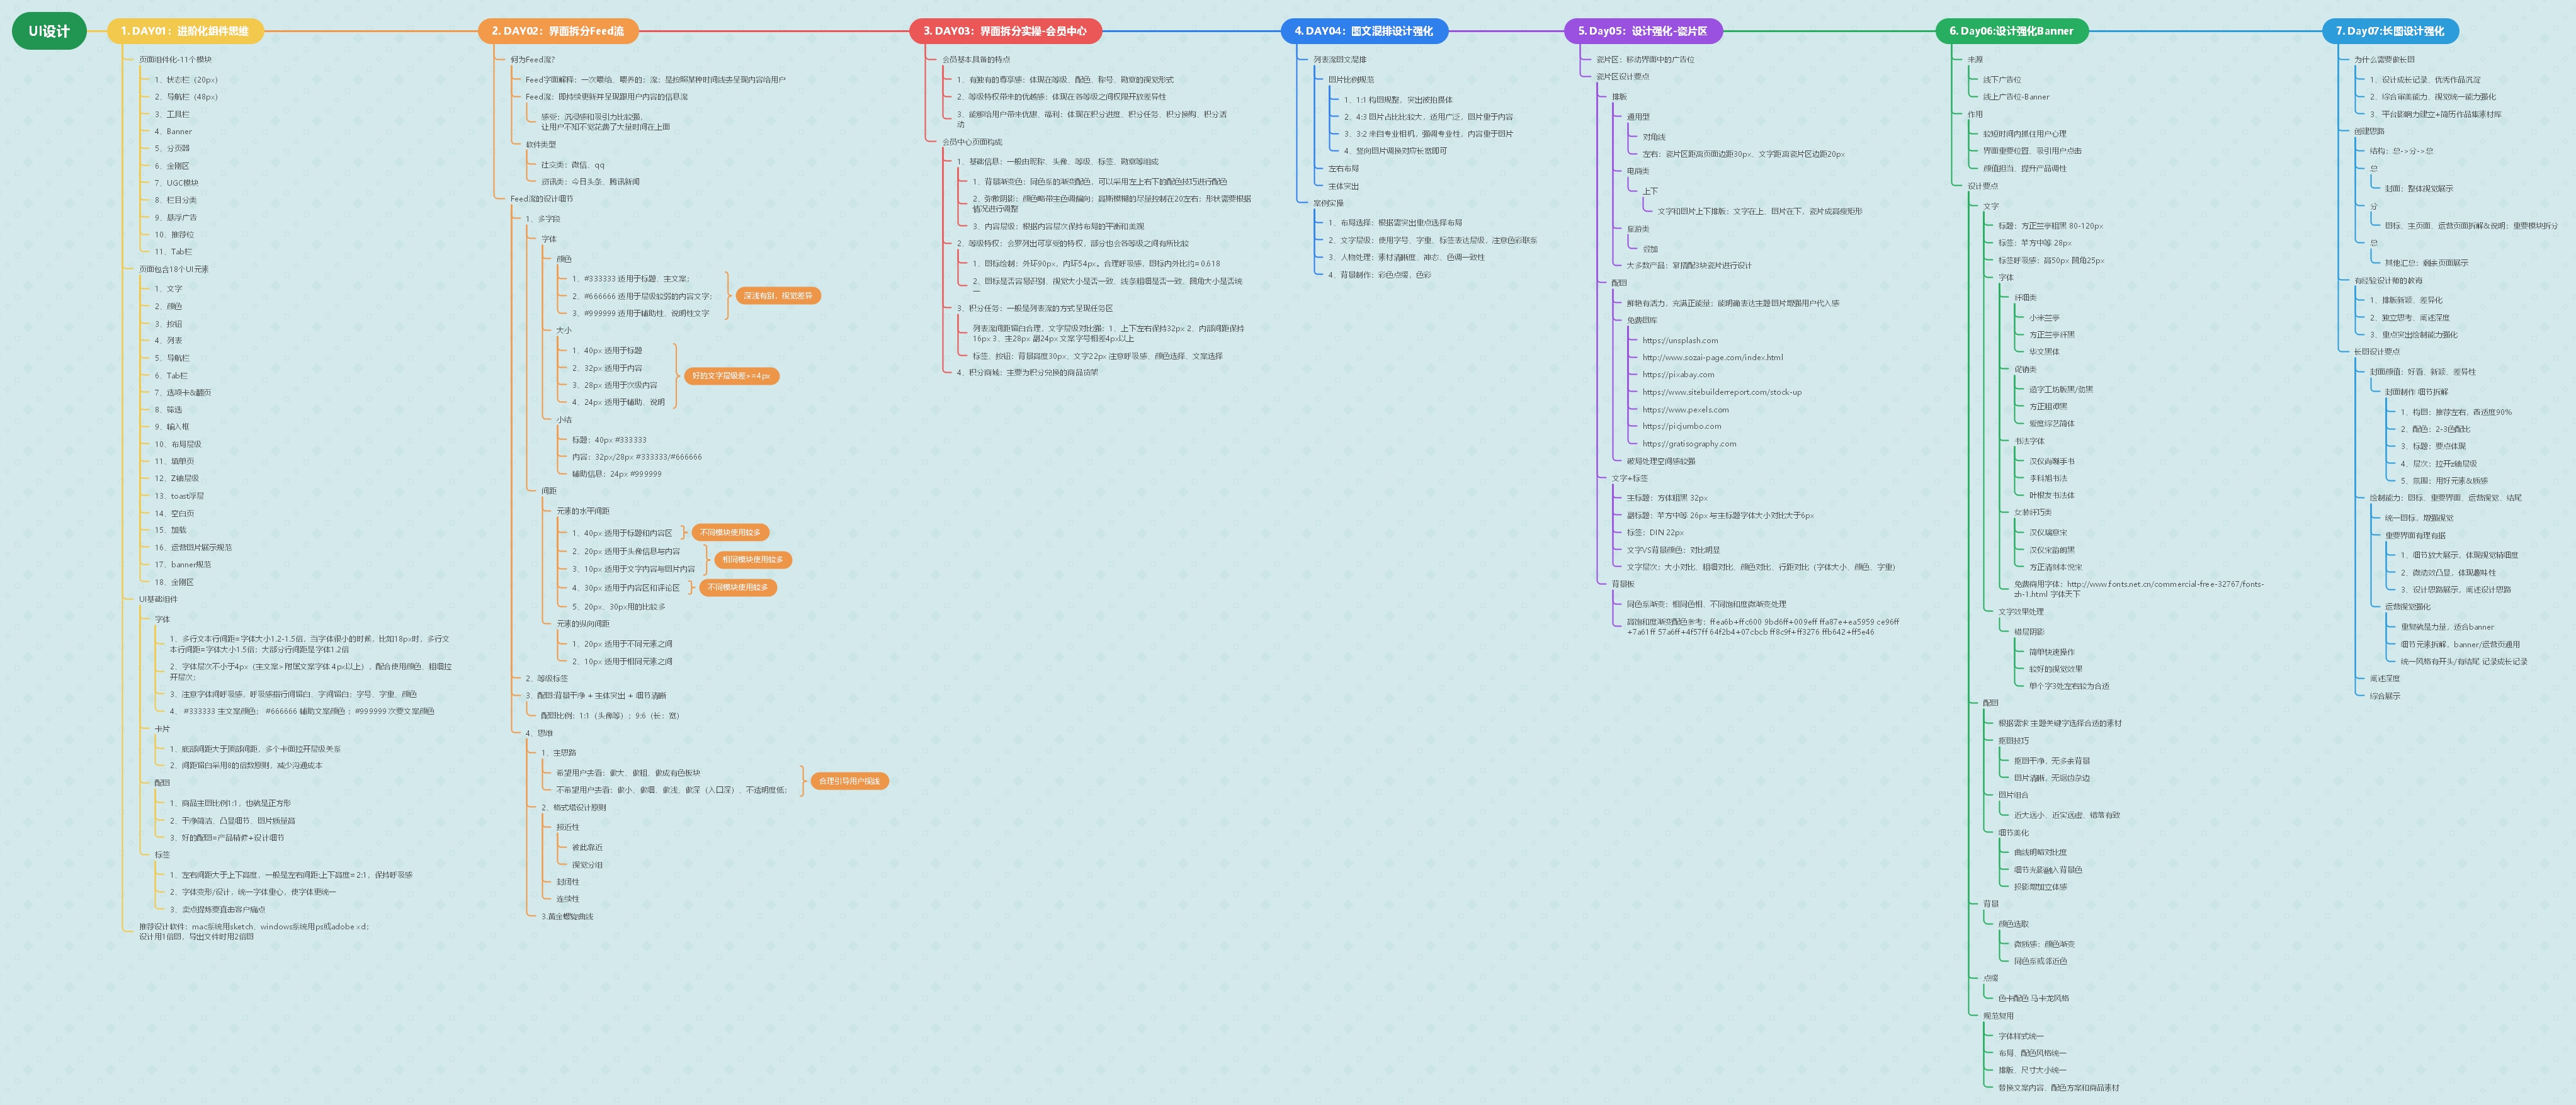Click the "为什么需要做长图" node
The image size is (2576, 1105).
click(x=2383, y=60)
